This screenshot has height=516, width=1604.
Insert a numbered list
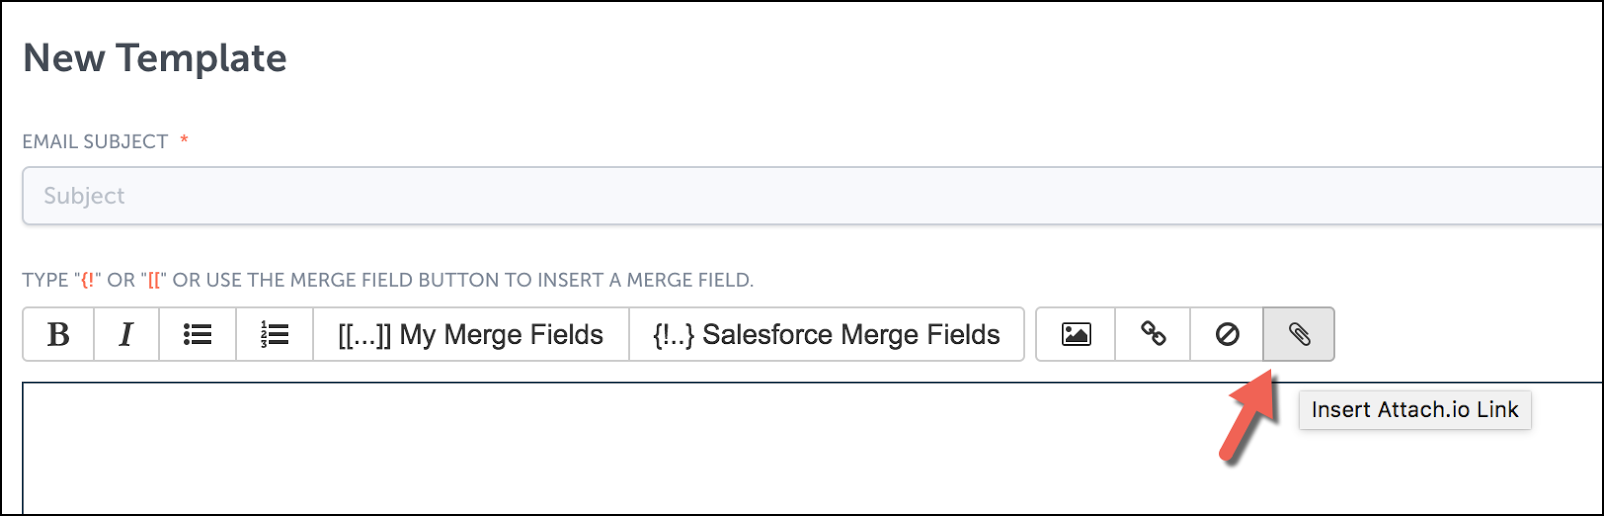[x=274, y=334]
